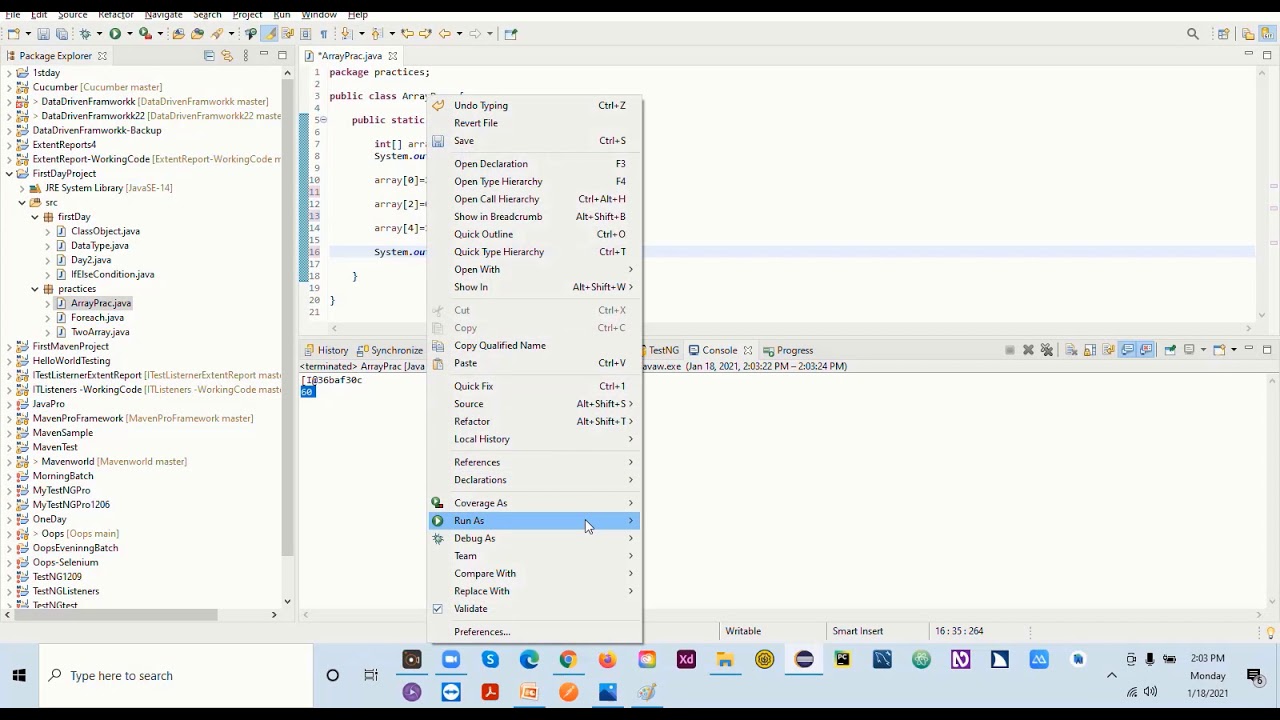Open the Run button dropdown arrow
The image size is (1280, 720).
(x=130, y=34)
